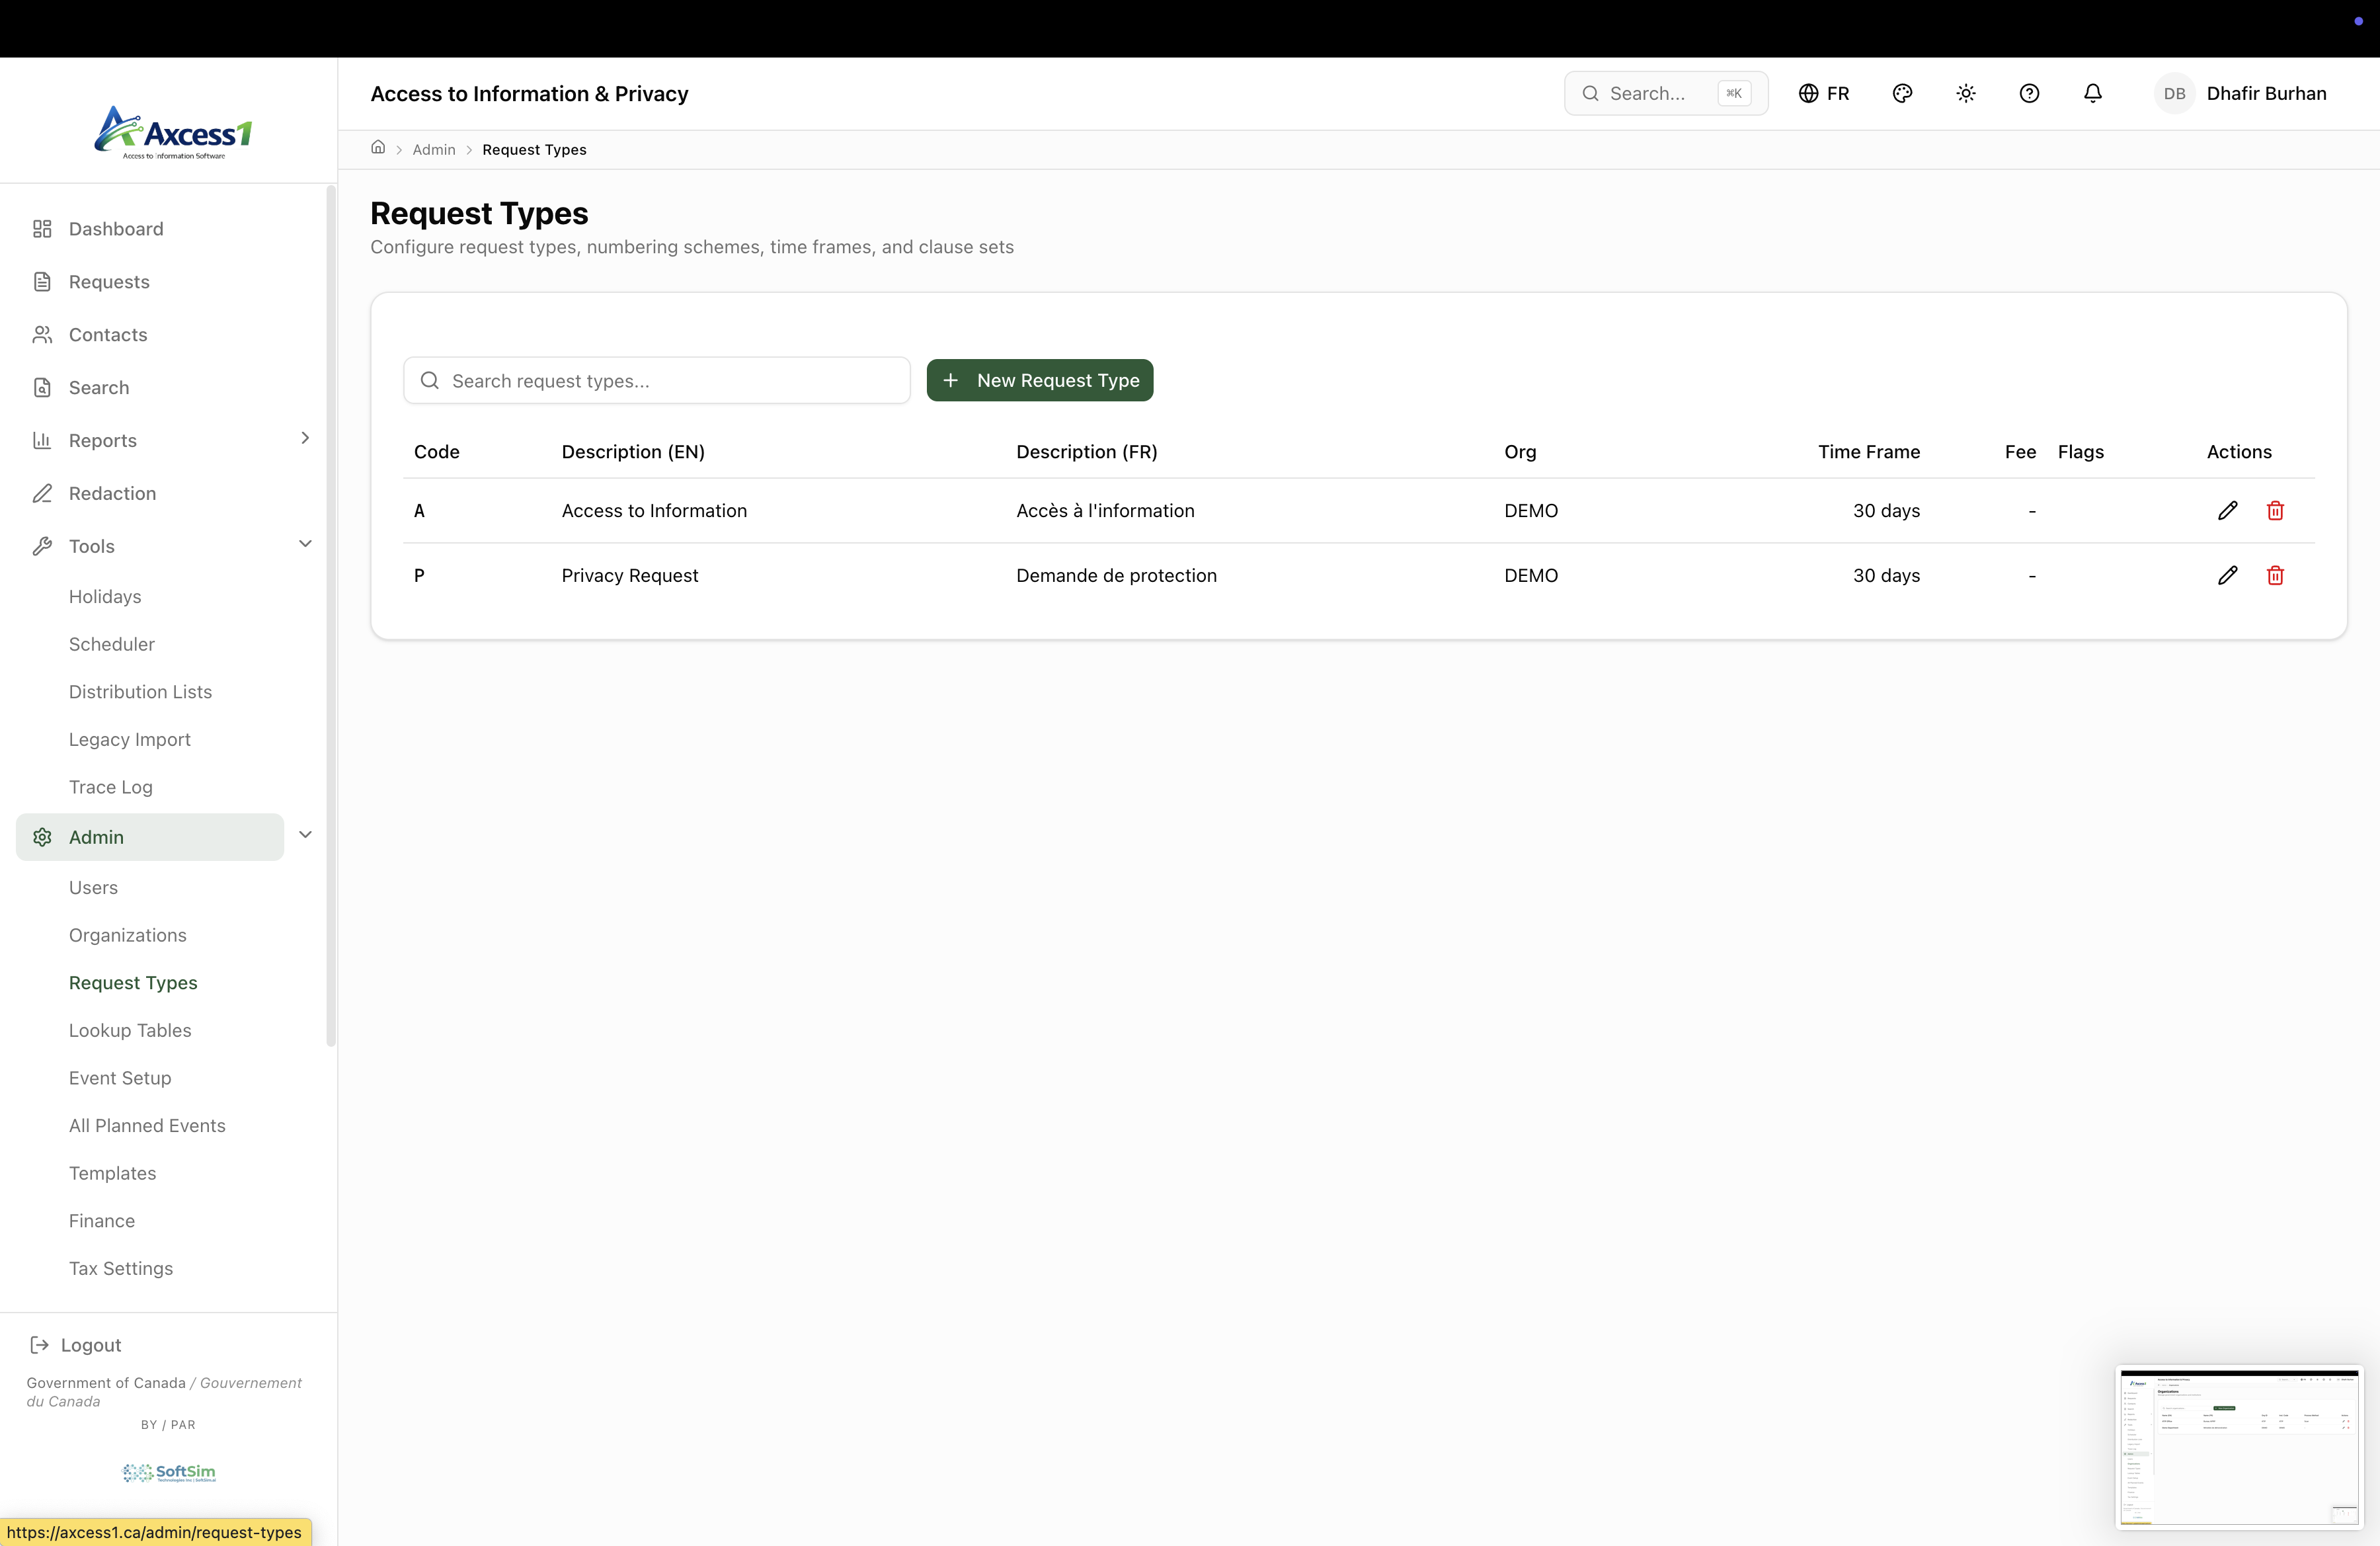The image size is (2380, 1546).
Task: Click the sidebar vertical scrollbar
Action: coord(331,616)
